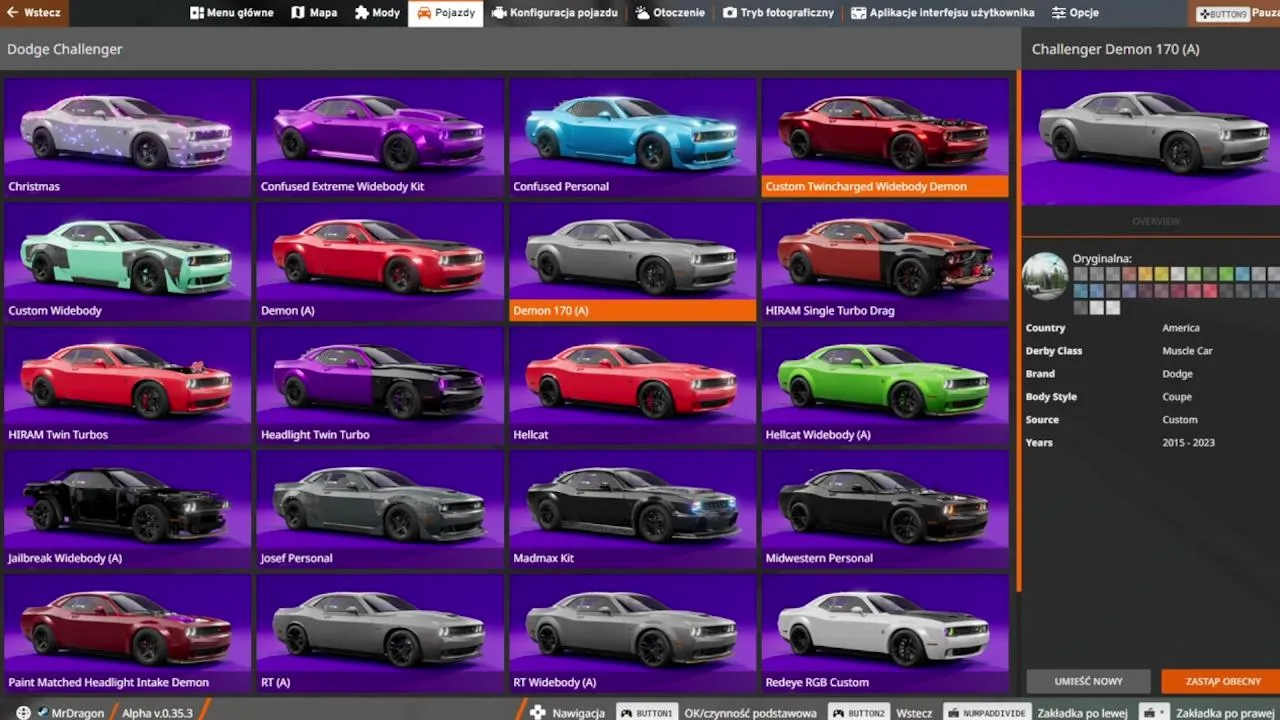Image resolution: width=1280 pixels, height=720 pixels.
Task: Select HIRAM Twin Turbos configuration
Action: coord(127,385)
